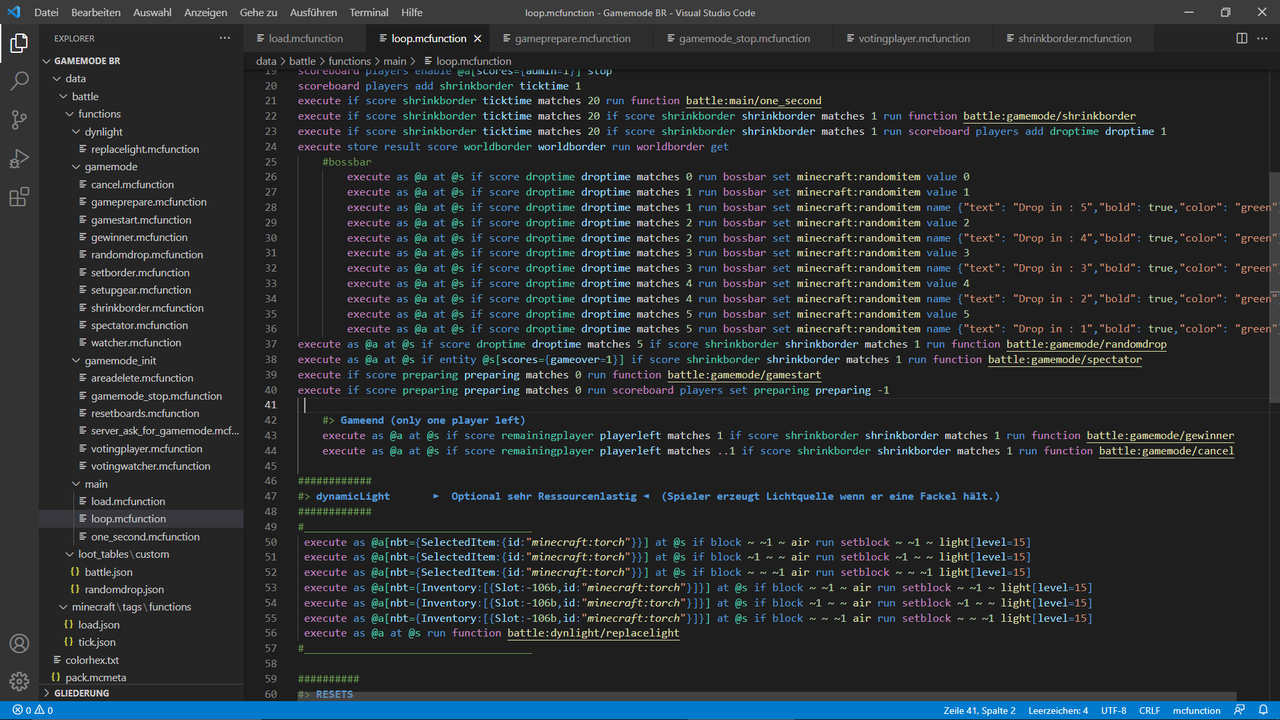
Task: Switch to votingplayer.mcfunction tab
Action: [914, 38]
